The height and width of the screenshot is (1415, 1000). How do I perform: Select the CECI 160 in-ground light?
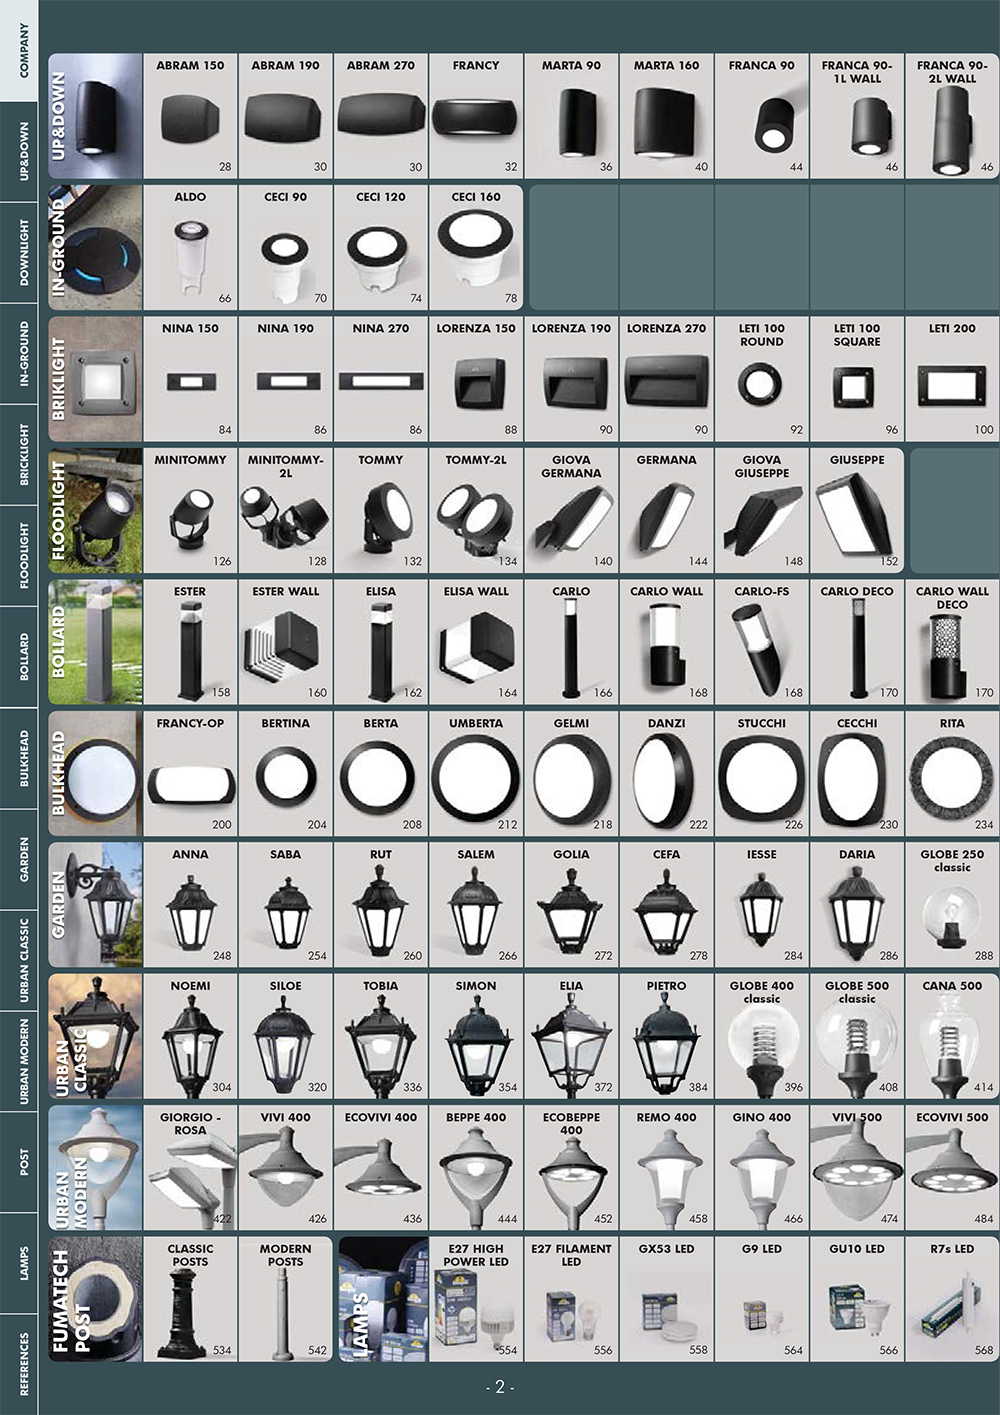tap(476, 248)
